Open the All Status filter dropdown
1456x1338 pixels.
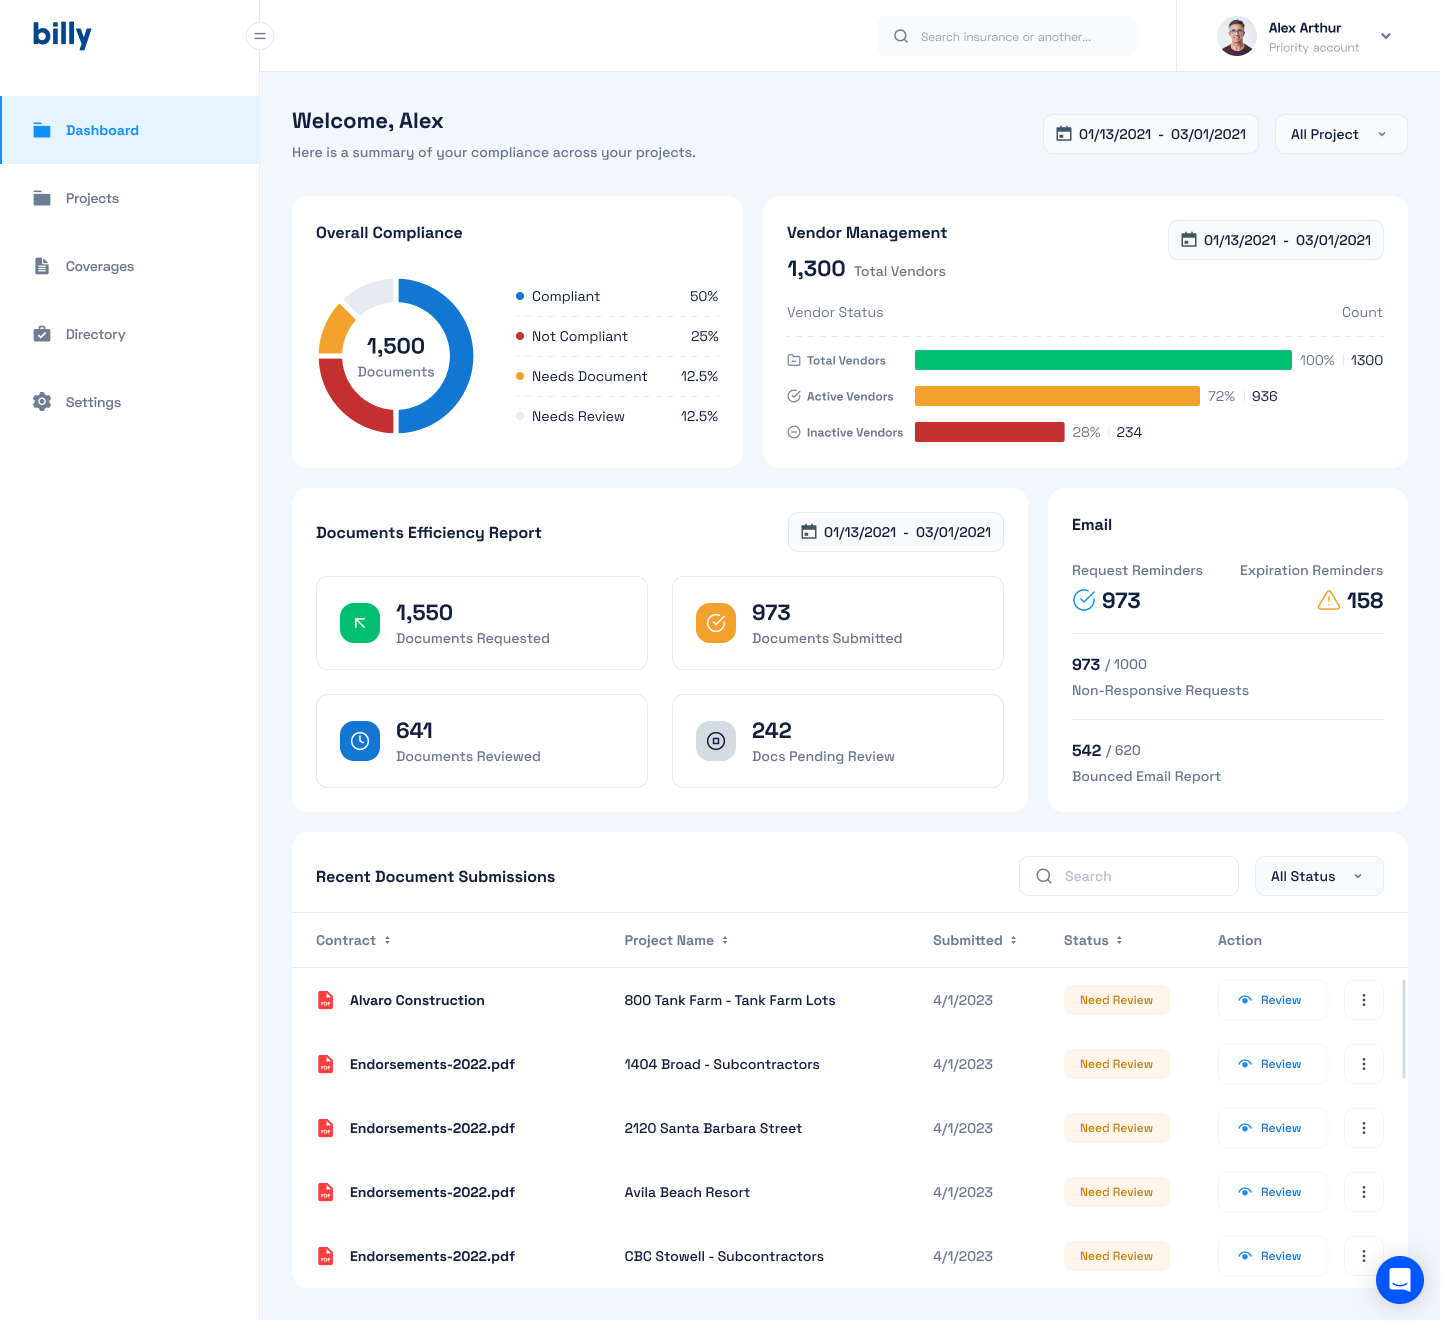point(1319,876)
